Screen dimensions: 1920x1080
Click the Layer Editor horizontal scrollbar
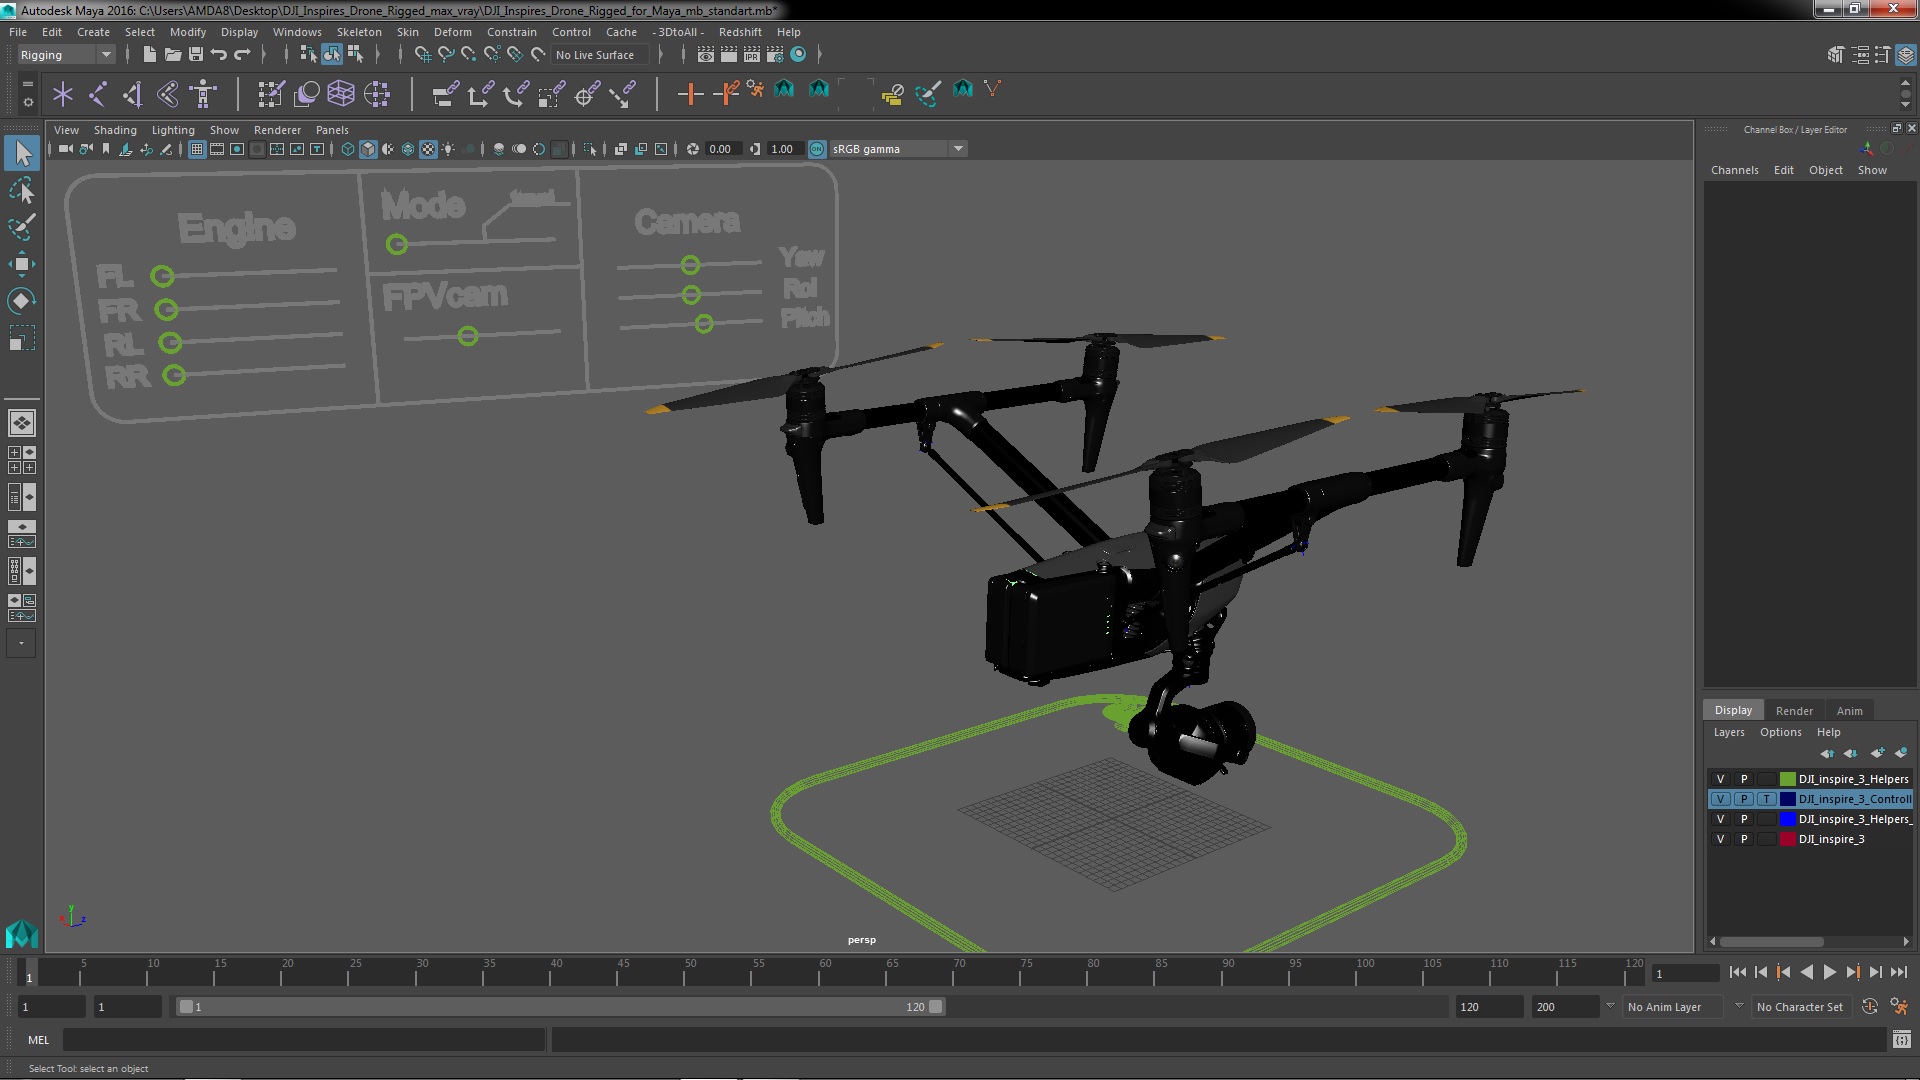[1771, 941]
